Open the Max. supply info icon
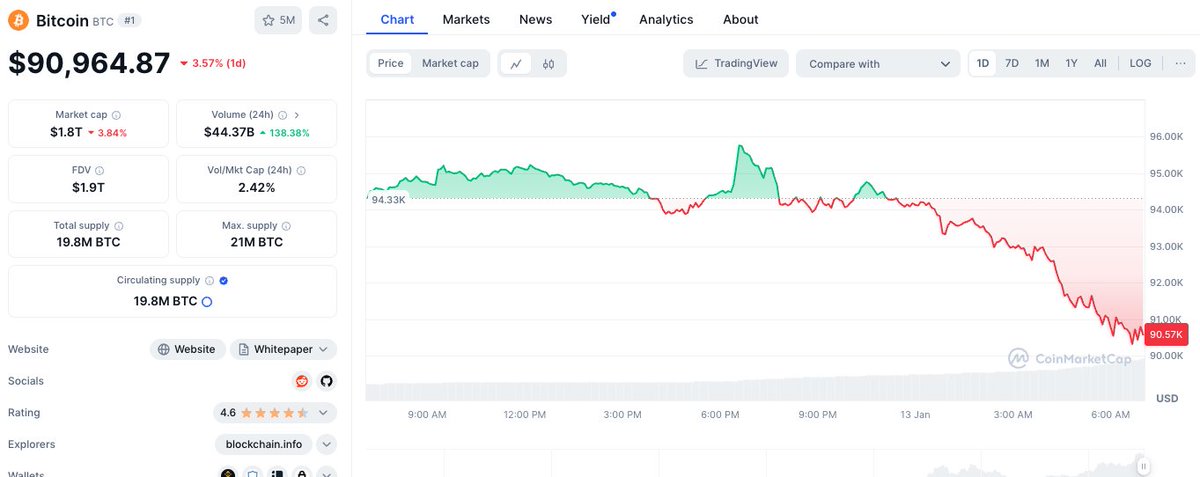The width and height of the screenshot is (1200, 477). coord(287,226)
